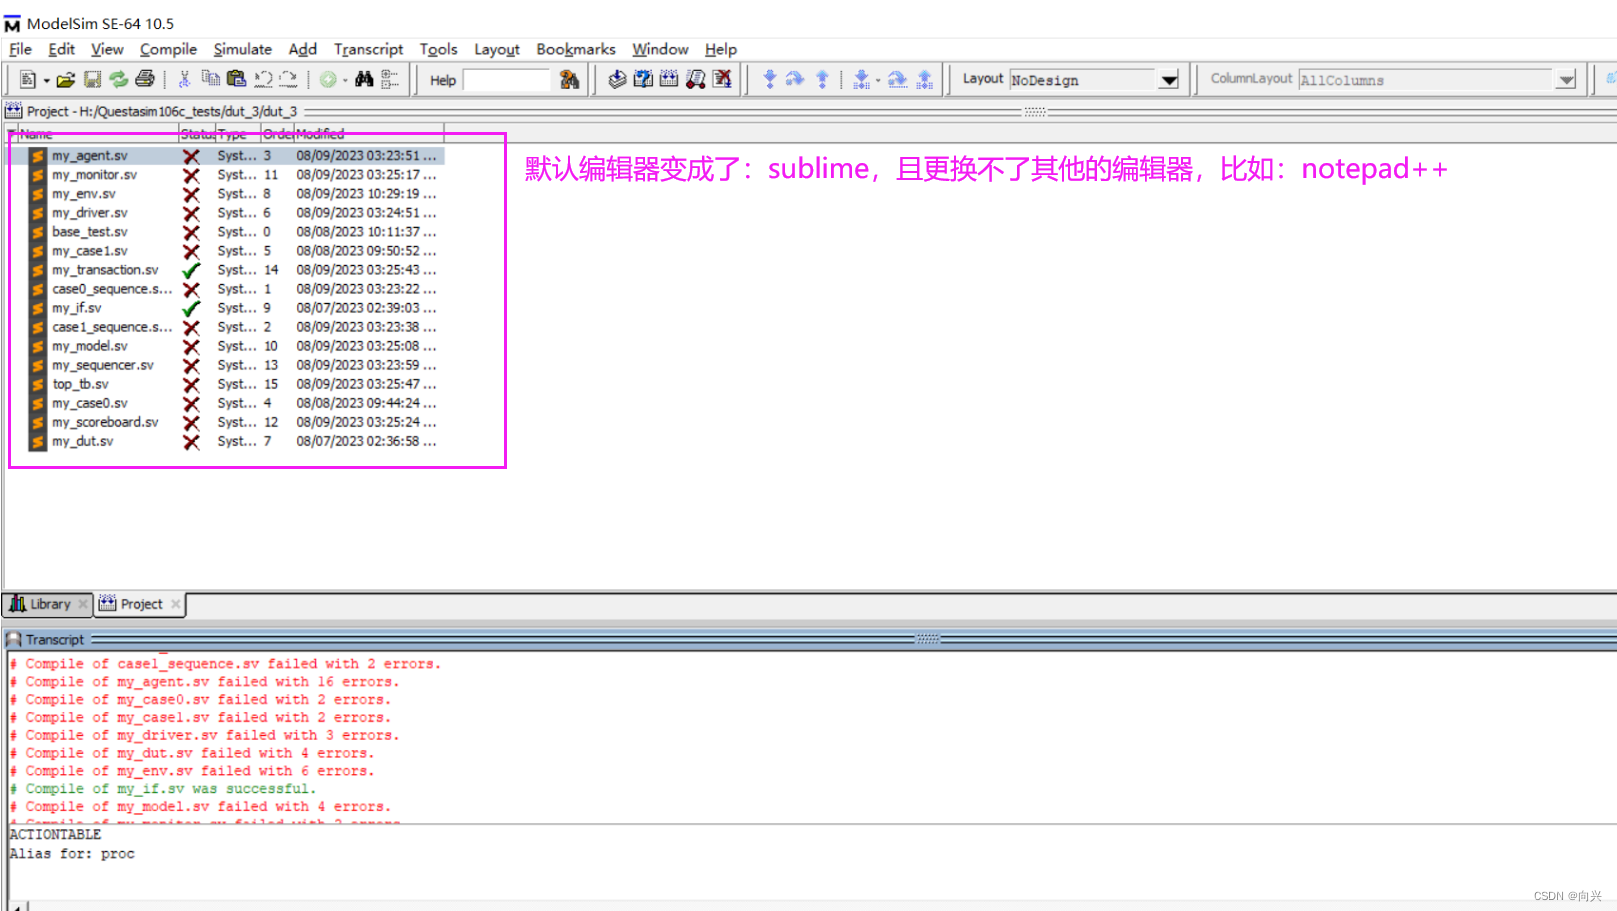Click the green Reload icon
Viewport: 1617px width, 911px height.
[118, 79]
